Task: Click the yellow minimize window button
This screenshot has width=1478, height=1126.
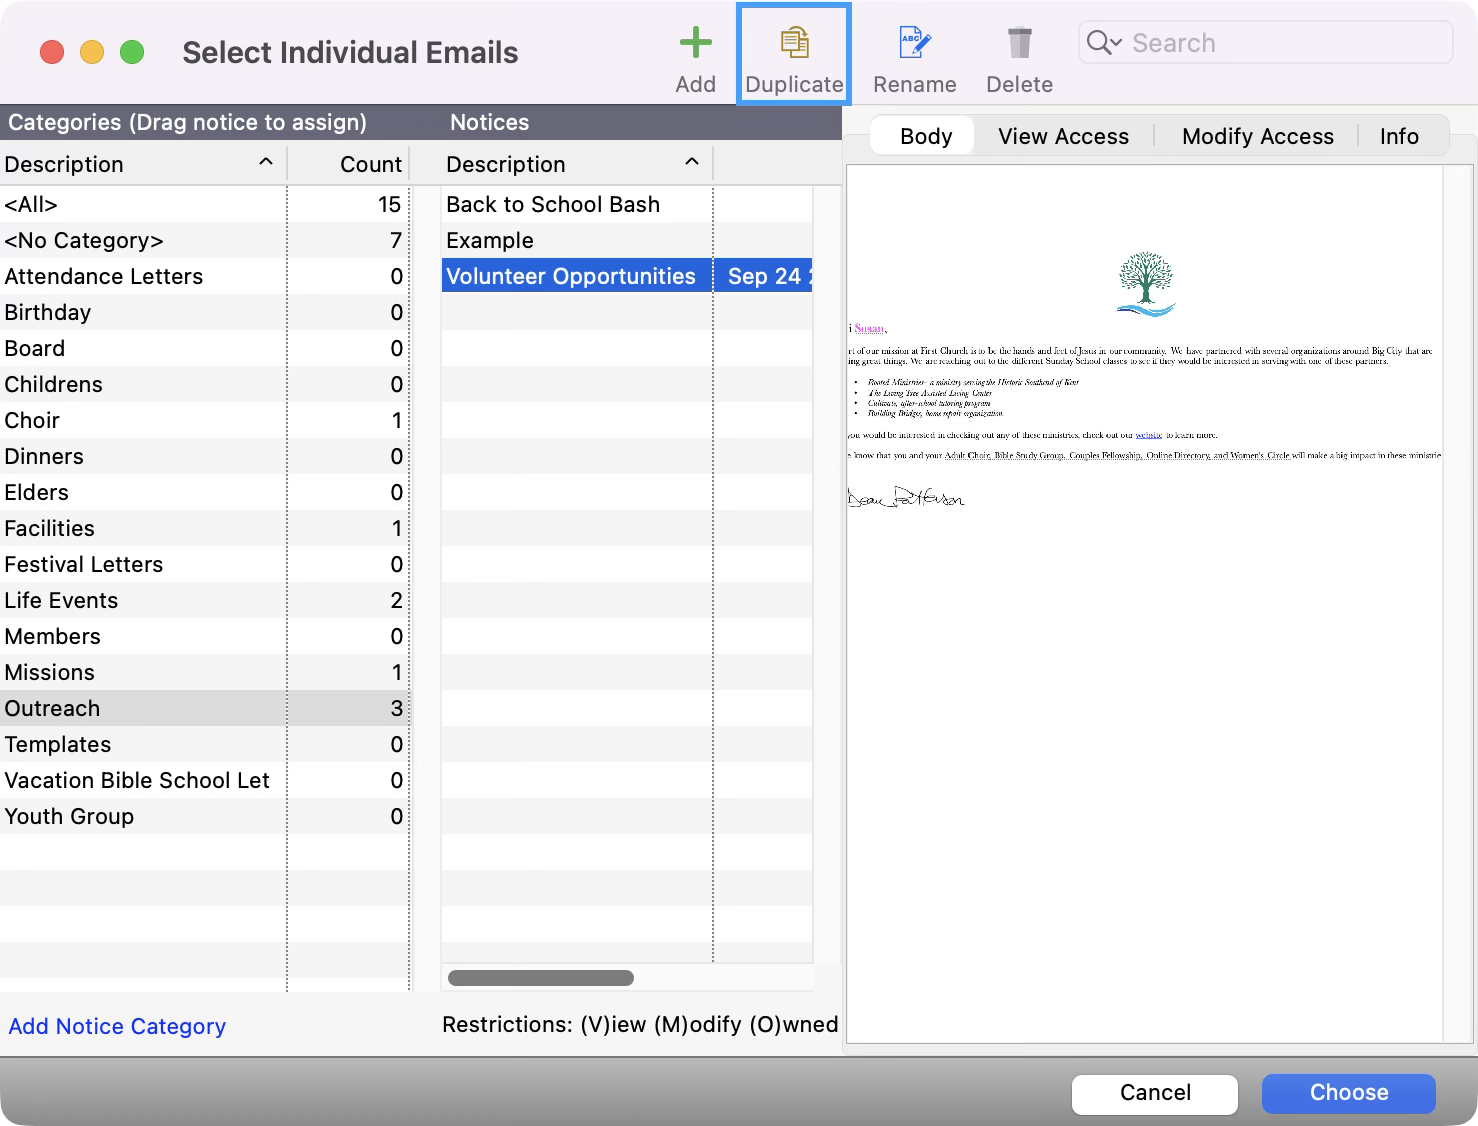Action: click(x=92, y=52)
